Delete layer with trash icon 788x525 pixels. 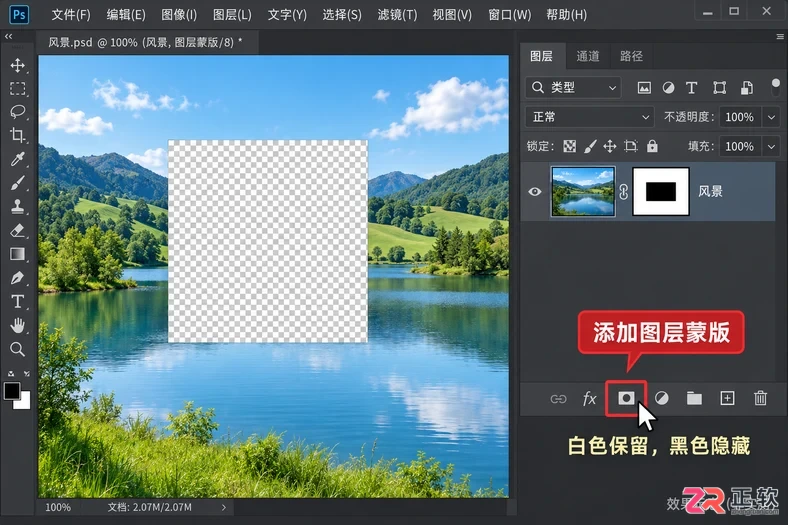[760, 398]
